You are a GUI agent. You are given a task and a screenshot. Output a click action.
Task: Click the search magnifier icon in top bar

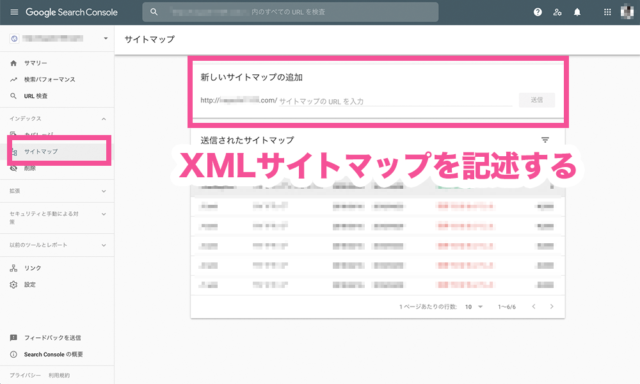coord(154,12)
